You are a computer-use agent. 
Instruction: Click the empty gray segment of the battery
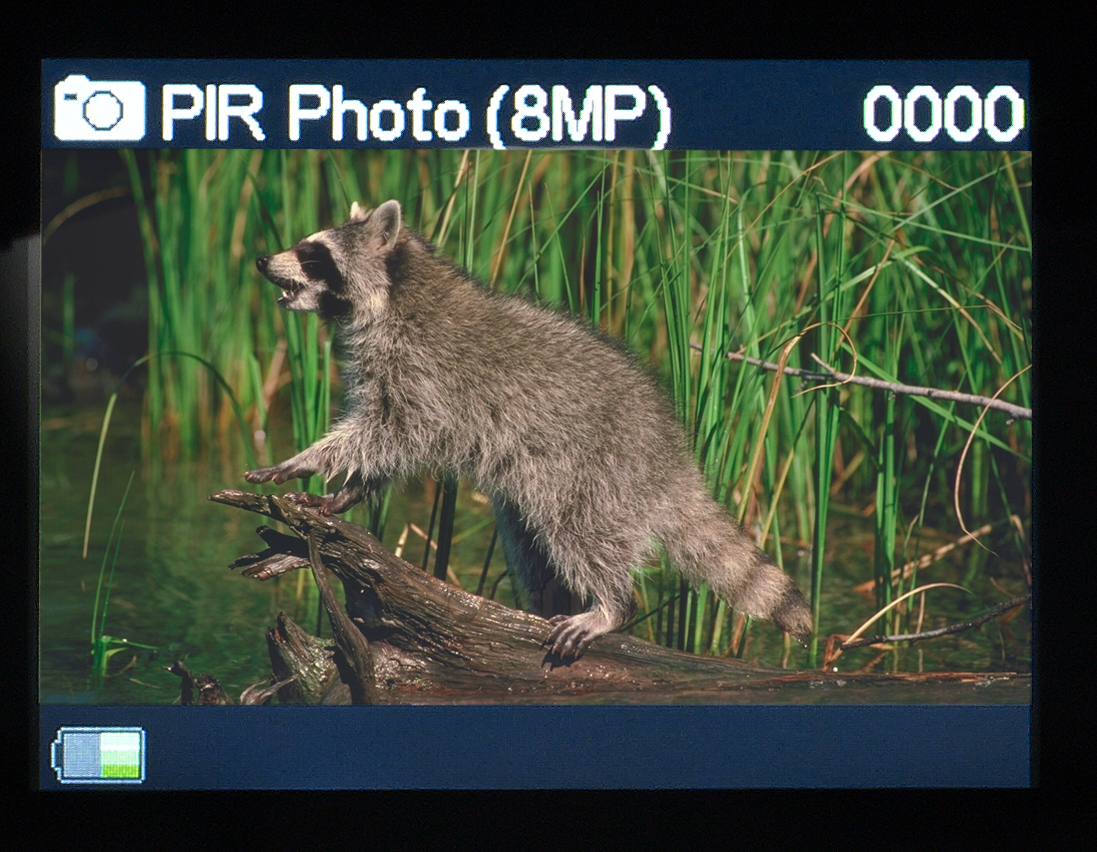click(81, 754)
